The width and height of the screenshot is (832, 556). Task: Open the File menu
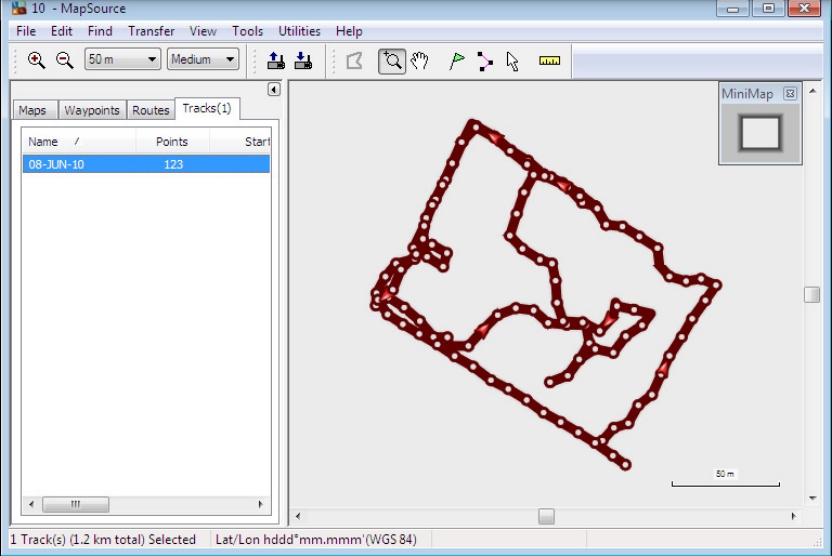click(x=26, y=31)
